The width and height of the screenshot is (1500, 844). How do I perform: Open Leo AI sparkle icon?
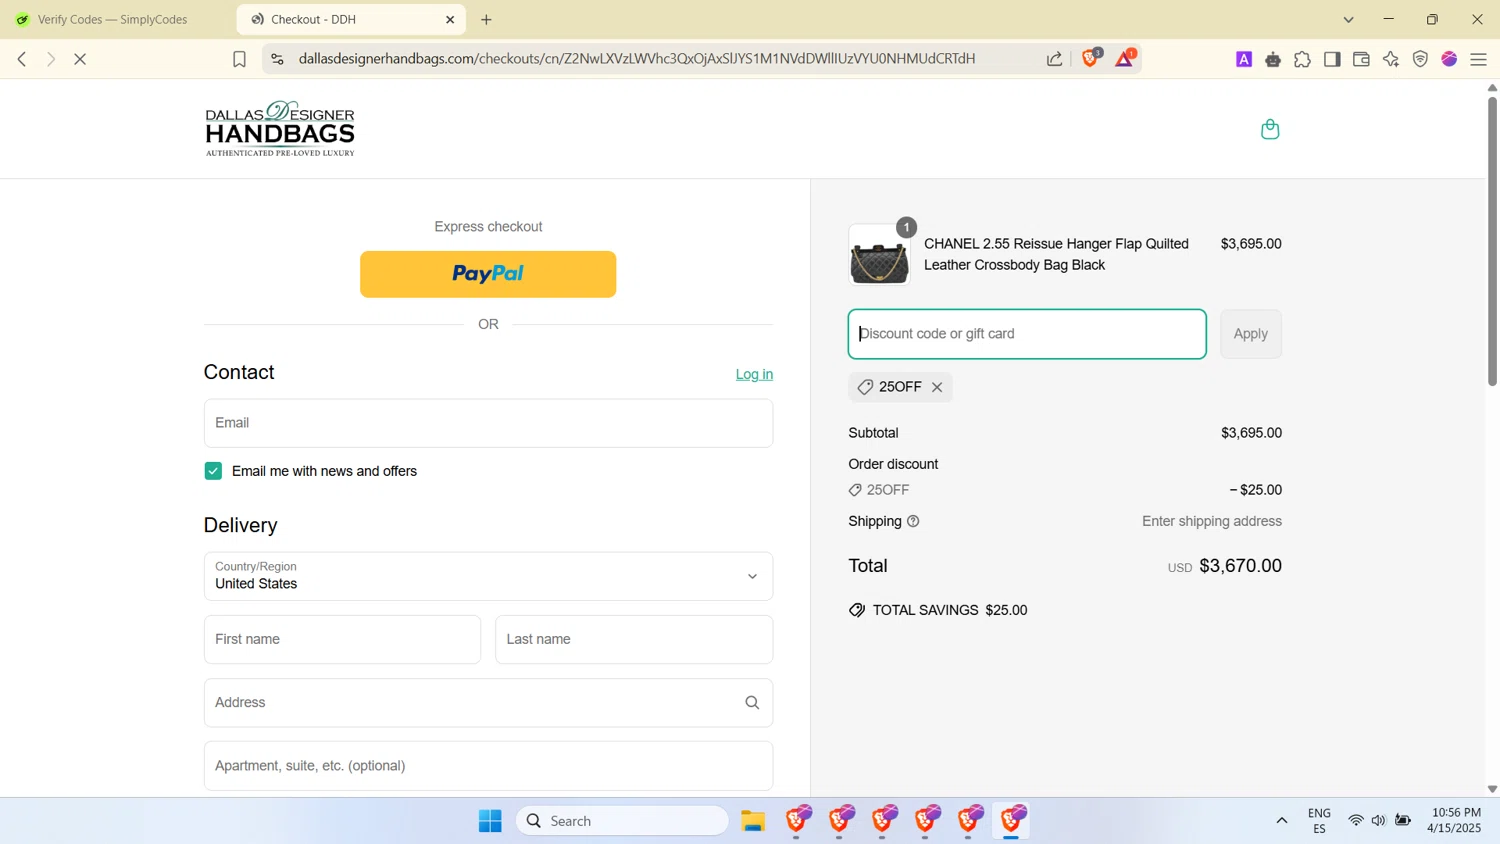coord(1391,60)
